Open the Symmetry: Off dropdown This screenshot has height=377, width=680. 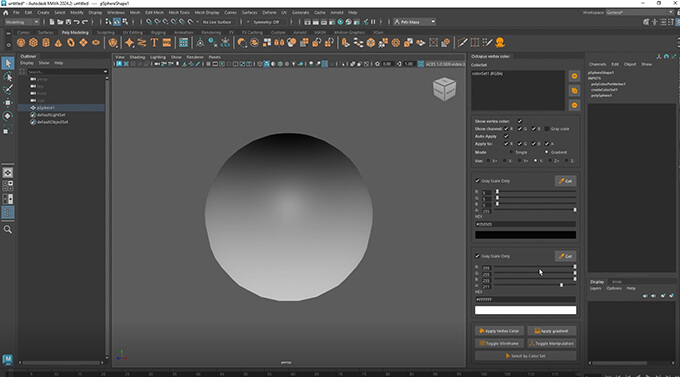pyautogui.click(x=269, y=22)
